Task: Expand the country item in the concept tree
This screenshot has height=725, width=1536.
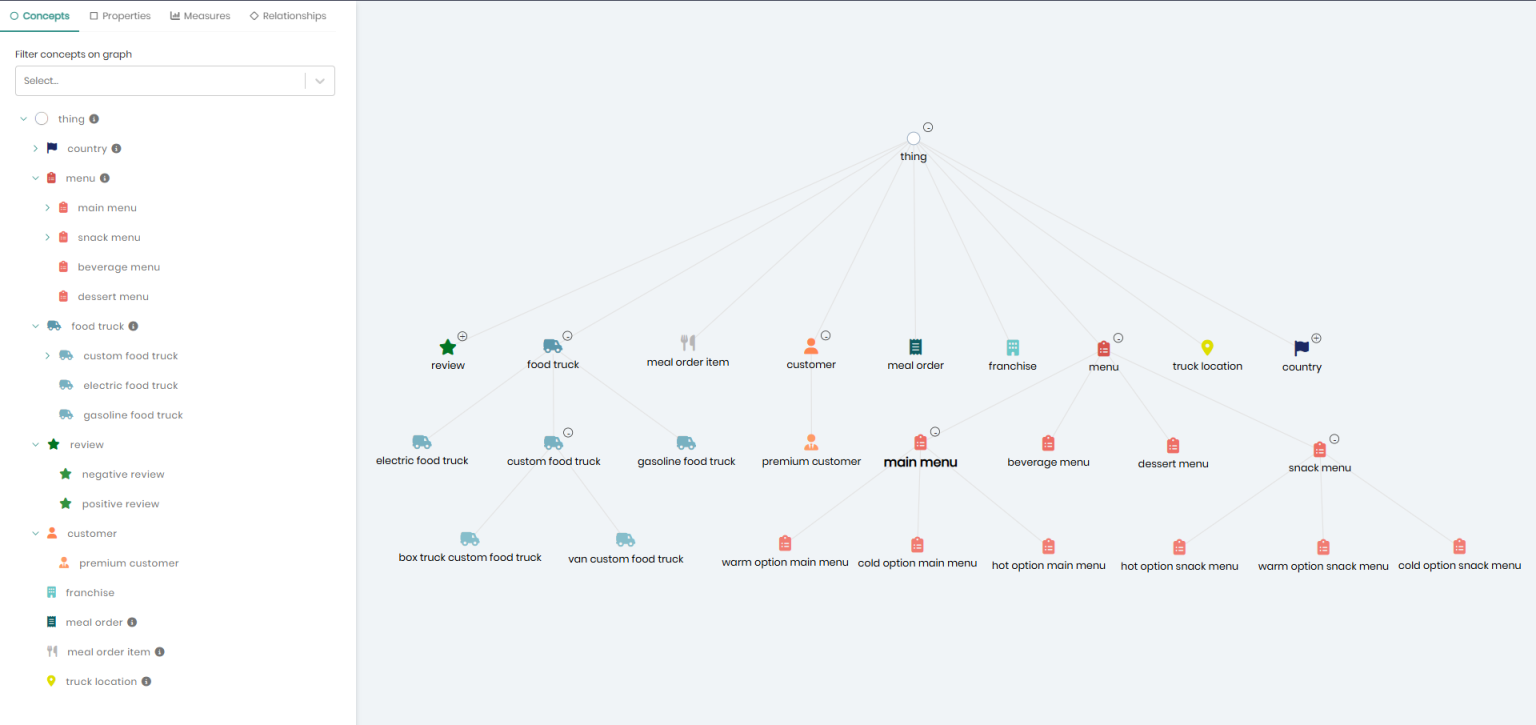Action: click(34, 148)
